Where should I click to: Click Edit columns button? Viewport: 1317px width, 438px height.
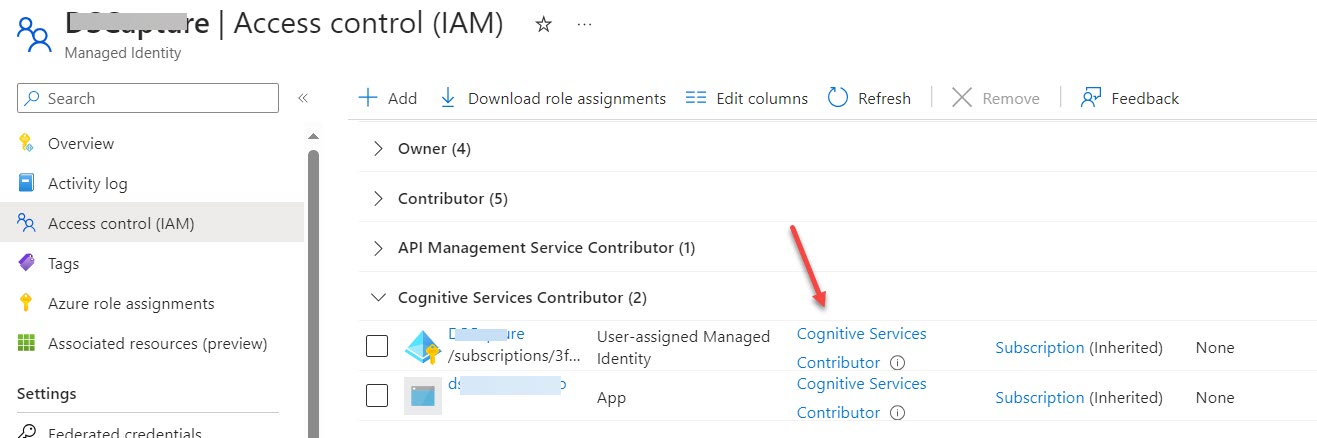[747, 98]
